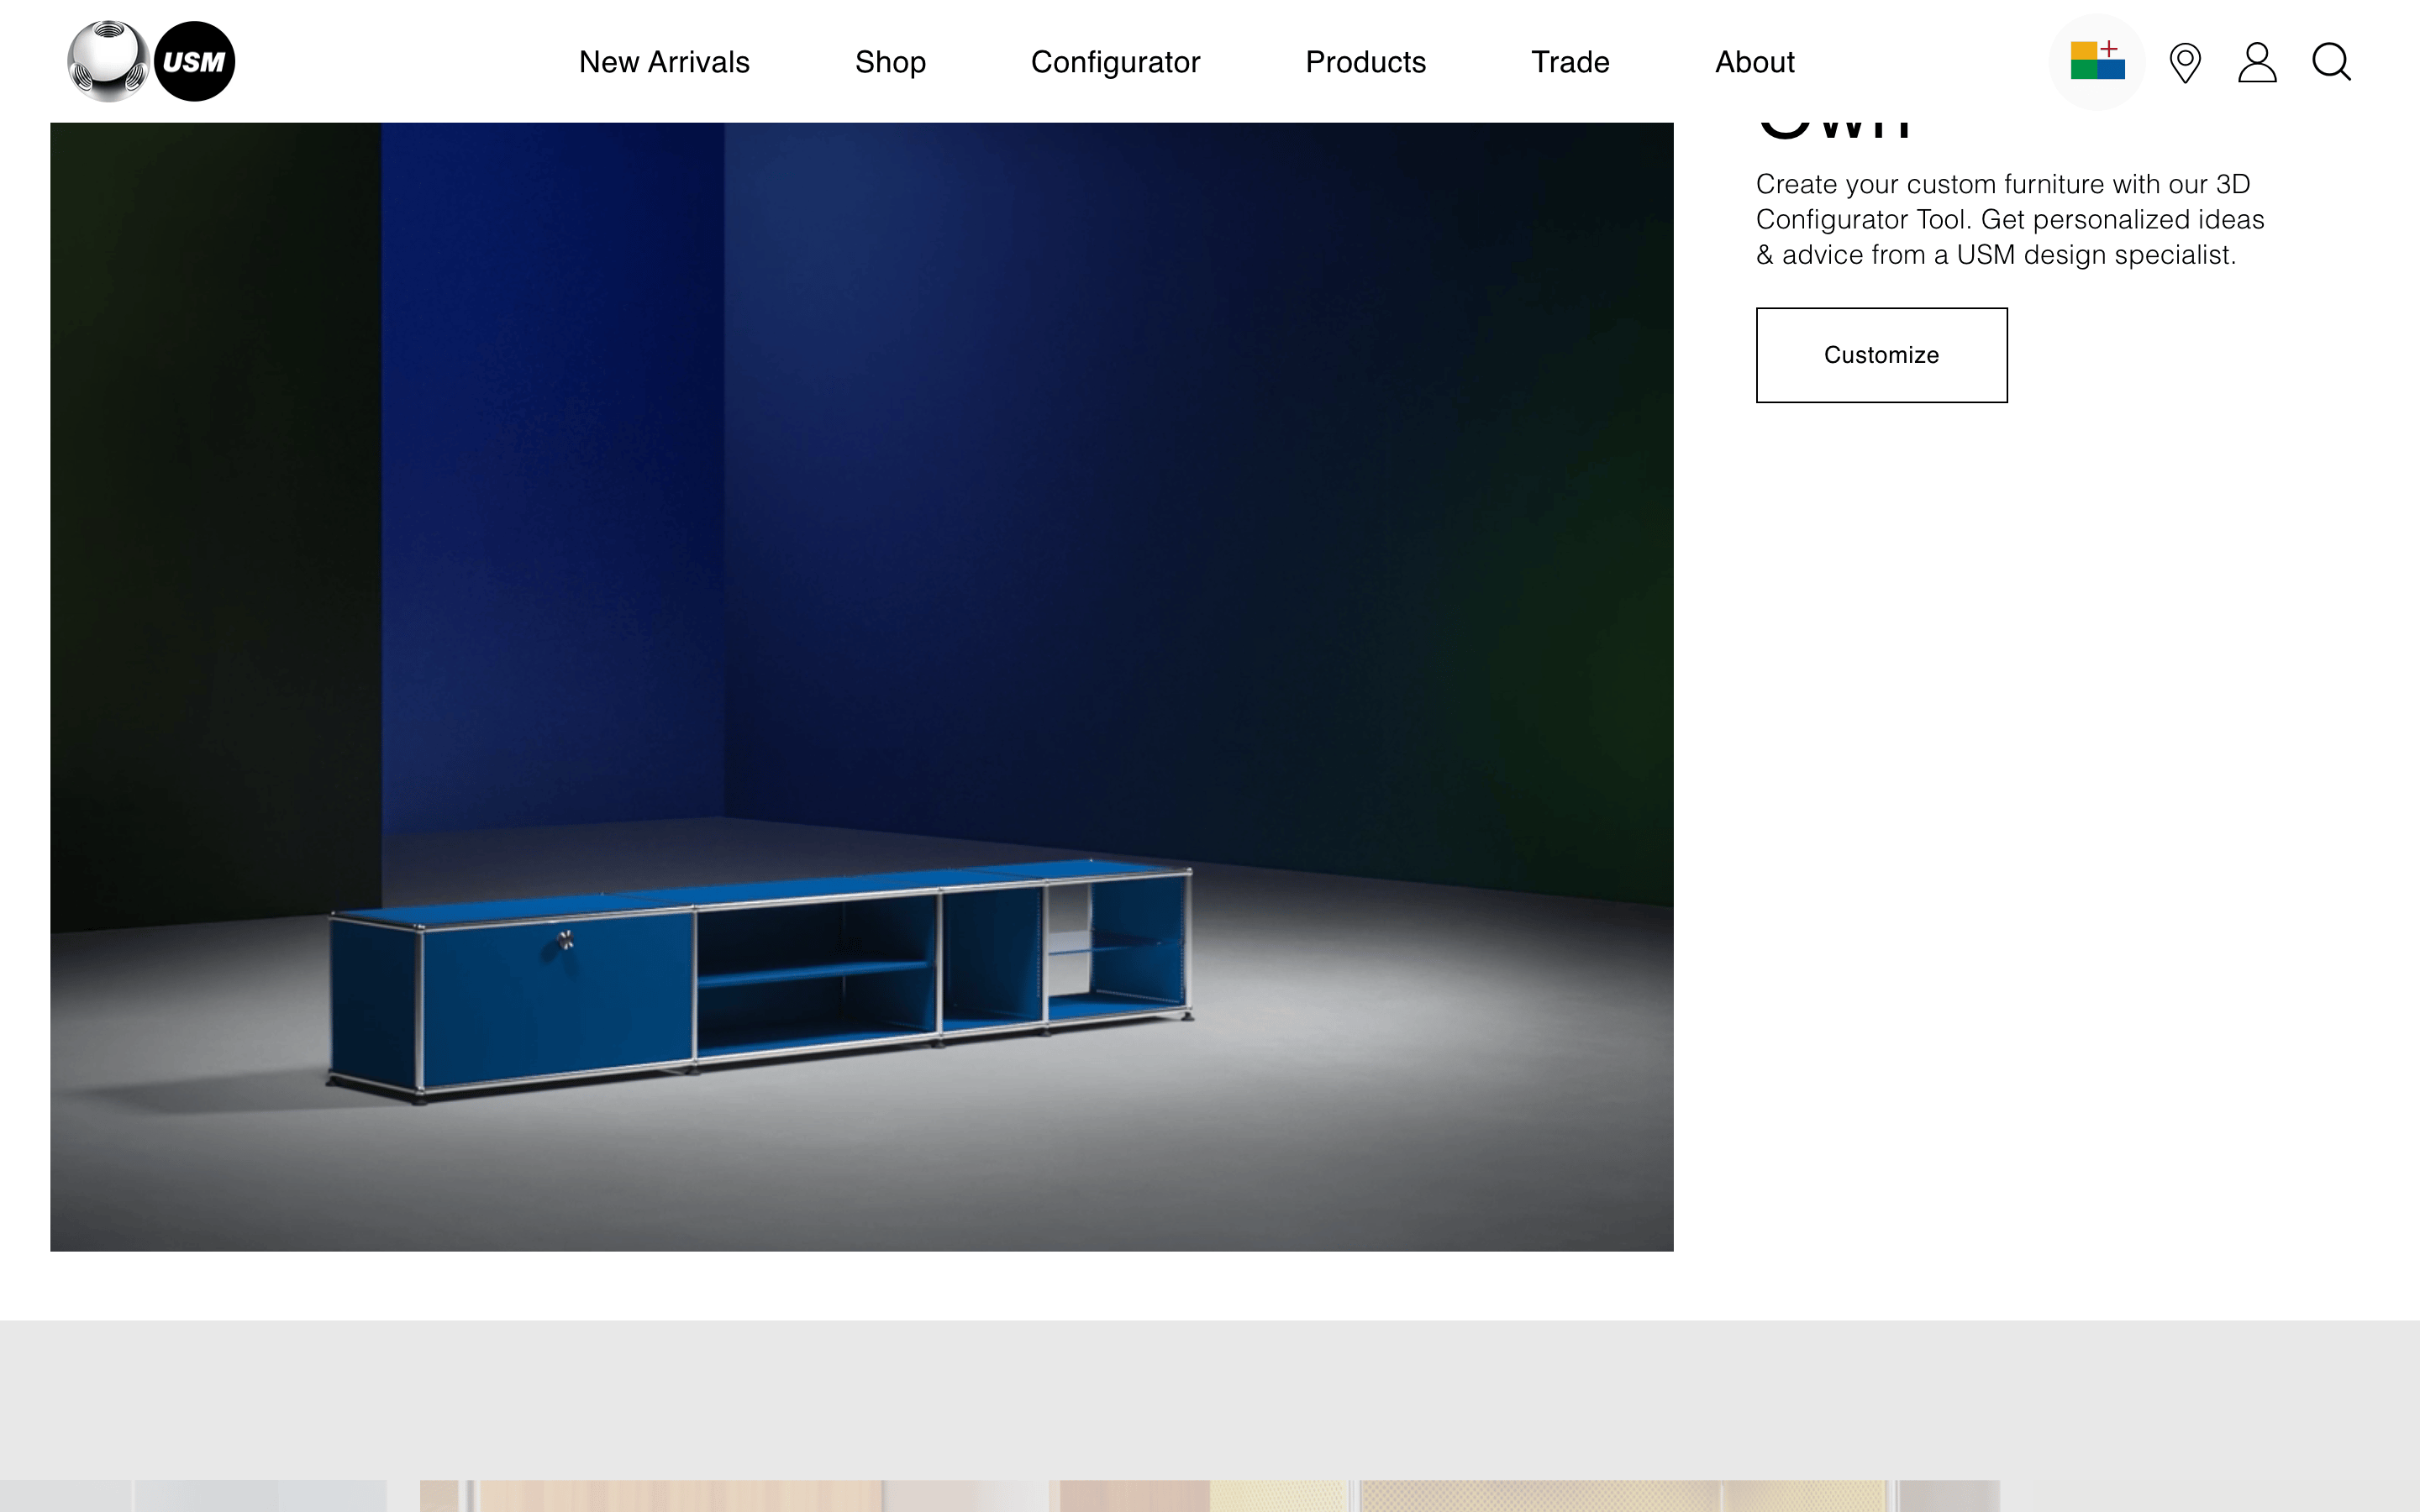Click the blue USM sideboard image
The height and width of the screenshot is (1512, 2420).
(861, 686)
